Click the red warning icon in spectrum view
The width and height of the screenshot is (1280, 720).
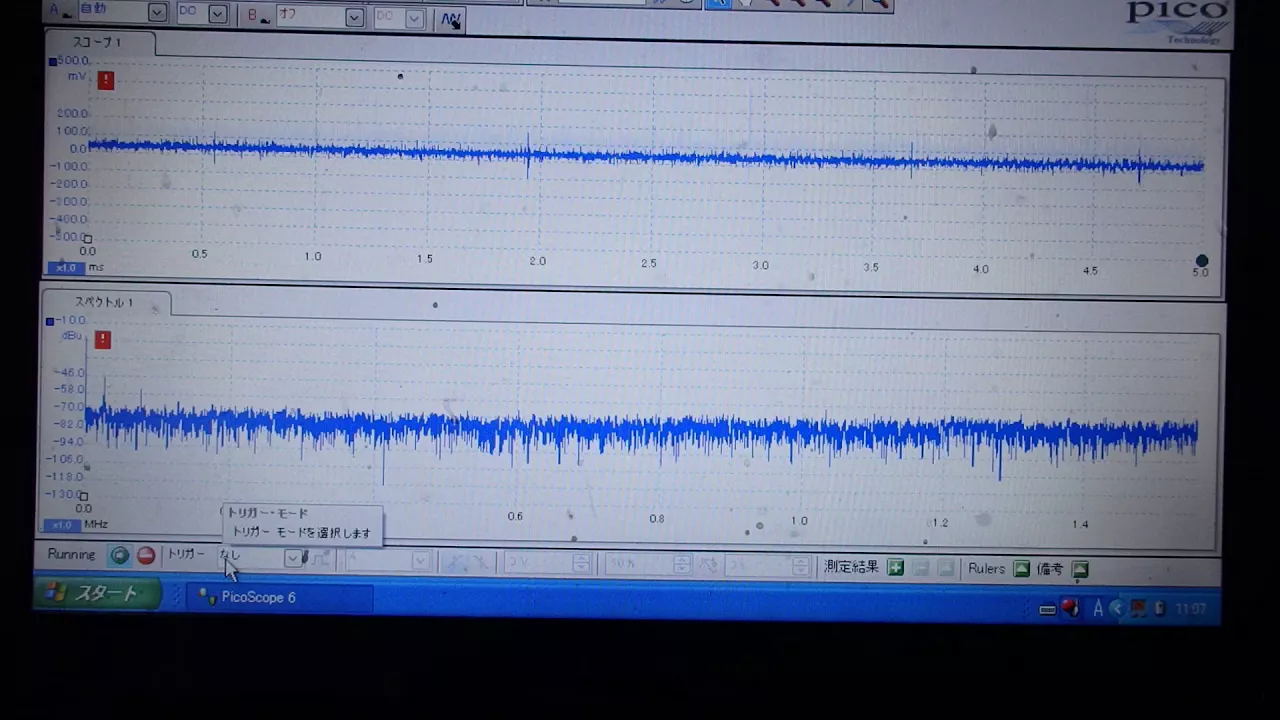tap(103, 340)
